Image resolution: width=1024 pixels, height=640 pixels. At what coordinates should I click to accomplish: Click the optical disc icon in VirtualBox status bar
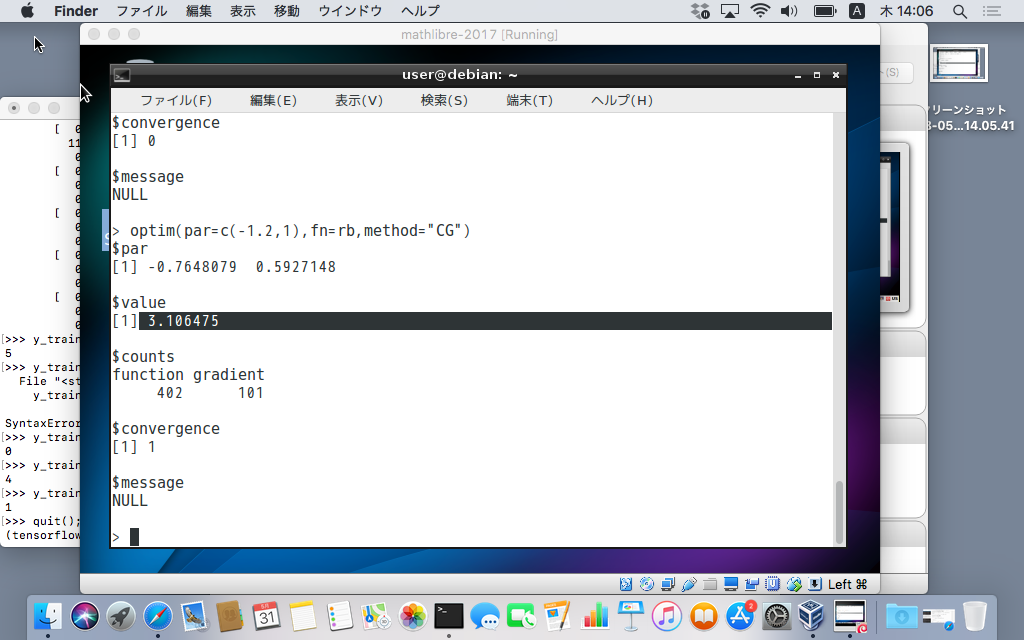[x=646, y=584]
